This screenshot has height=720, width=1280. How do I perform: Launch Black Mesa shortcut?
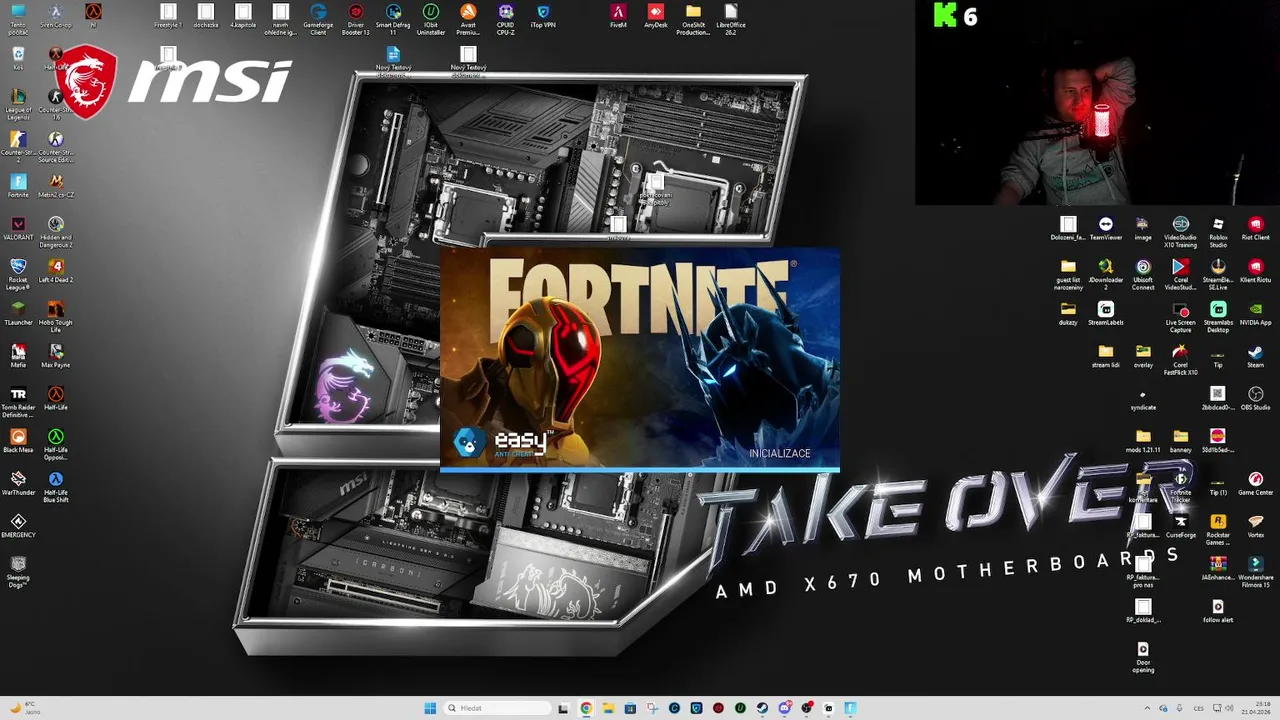coord(18,441)
